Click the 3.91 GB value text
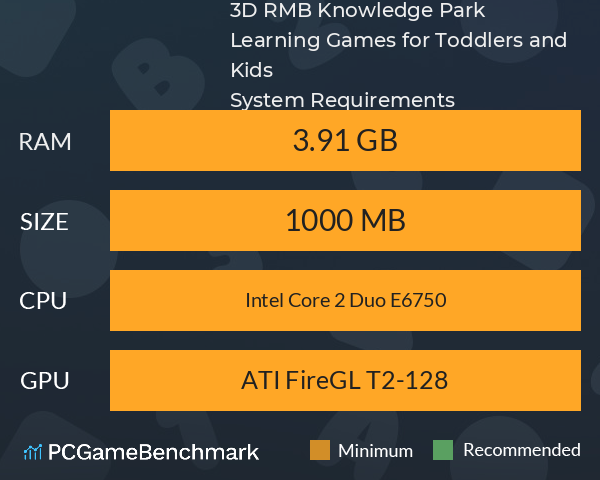Image resolution: width=600 pixels, height=480 pixels. click(x=345, y=140)
